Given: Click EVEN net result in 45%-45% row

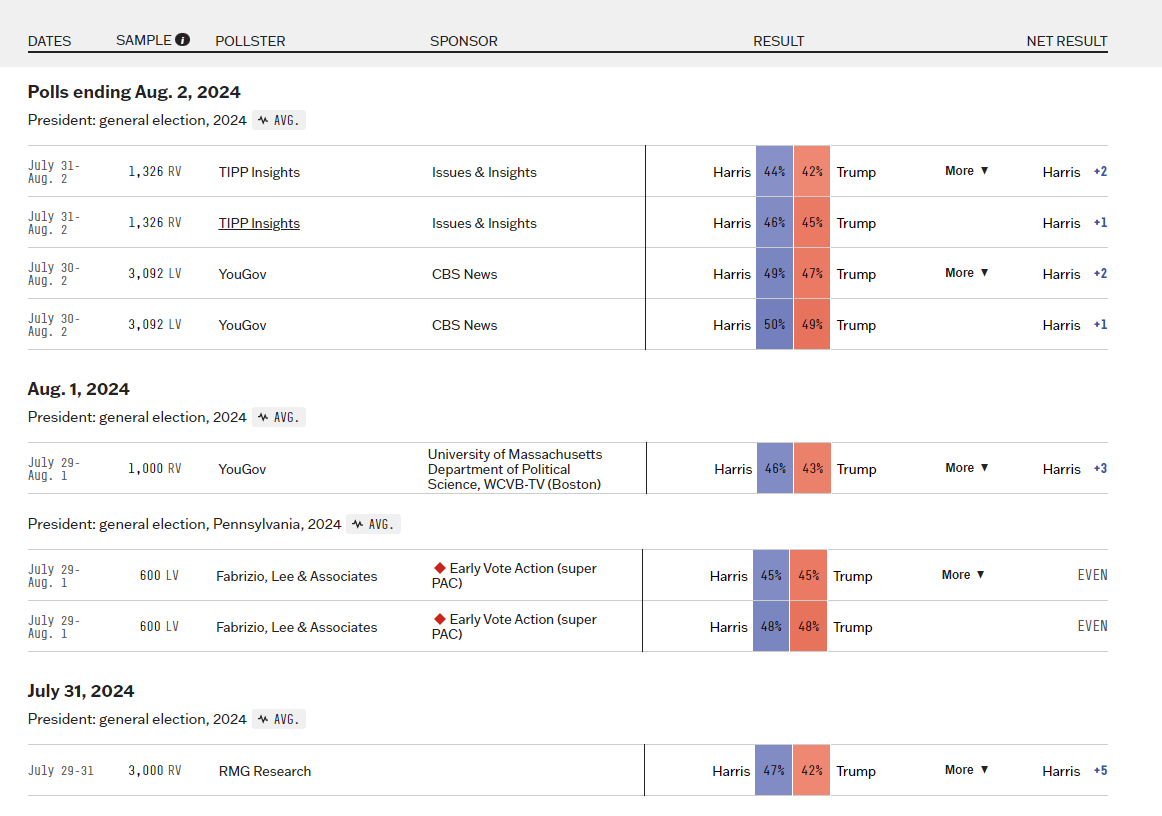Looking at the screenshot, I should (x=1092, y=575).
